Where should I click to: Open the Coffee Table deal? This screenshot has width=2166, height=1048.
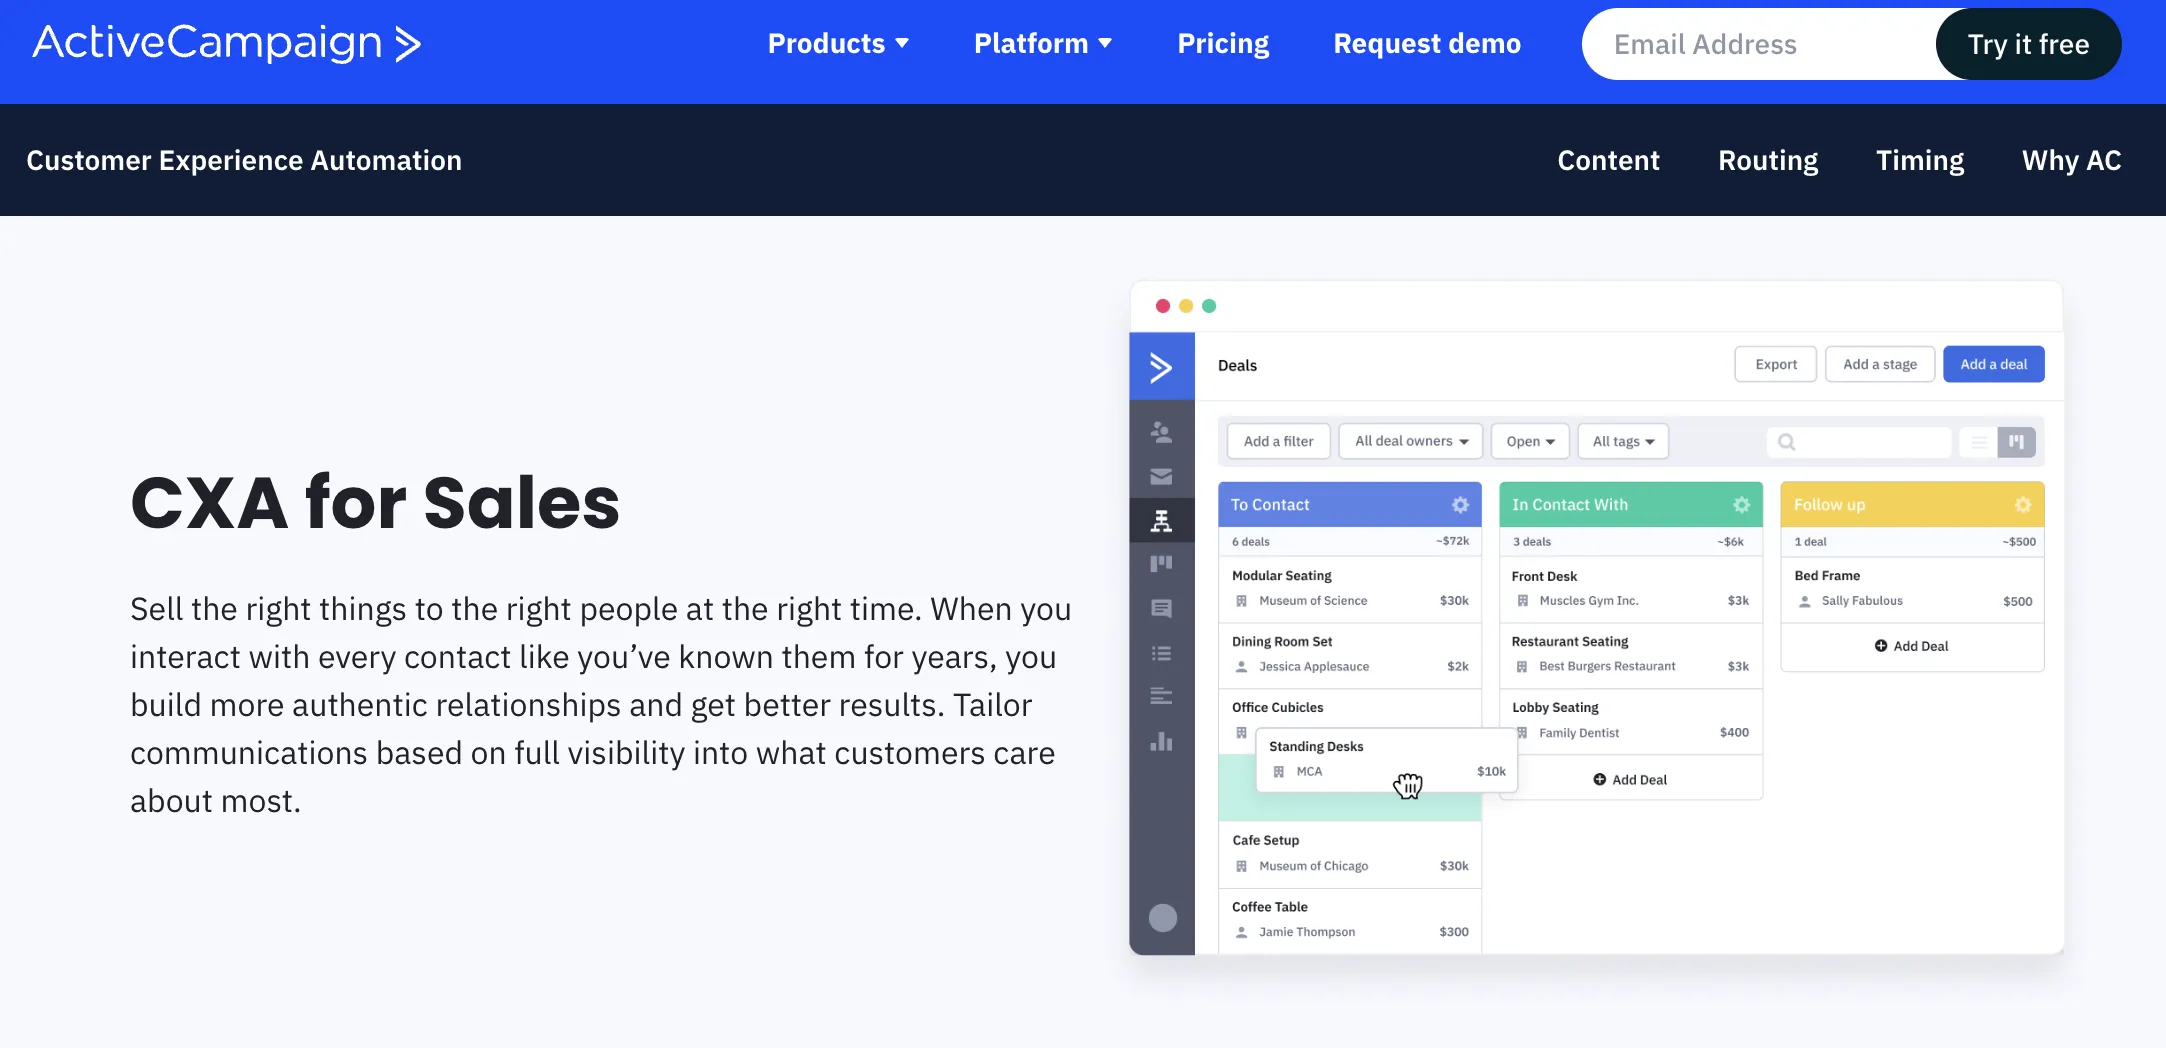click(1350, 920)
